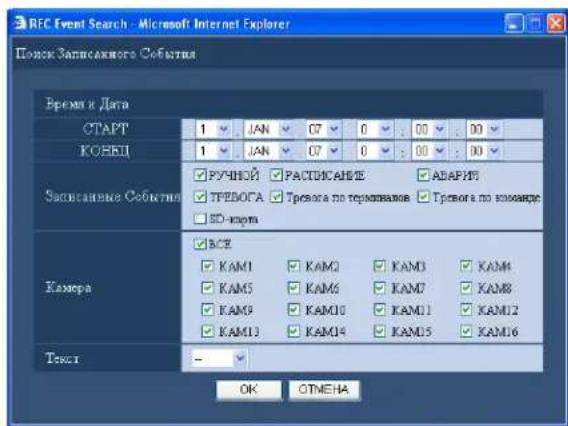The height and width of the screenshot is (426, 568).
Task: Toggle the ТРЕВОГА alarm checkbox
Action: [200, 197]
